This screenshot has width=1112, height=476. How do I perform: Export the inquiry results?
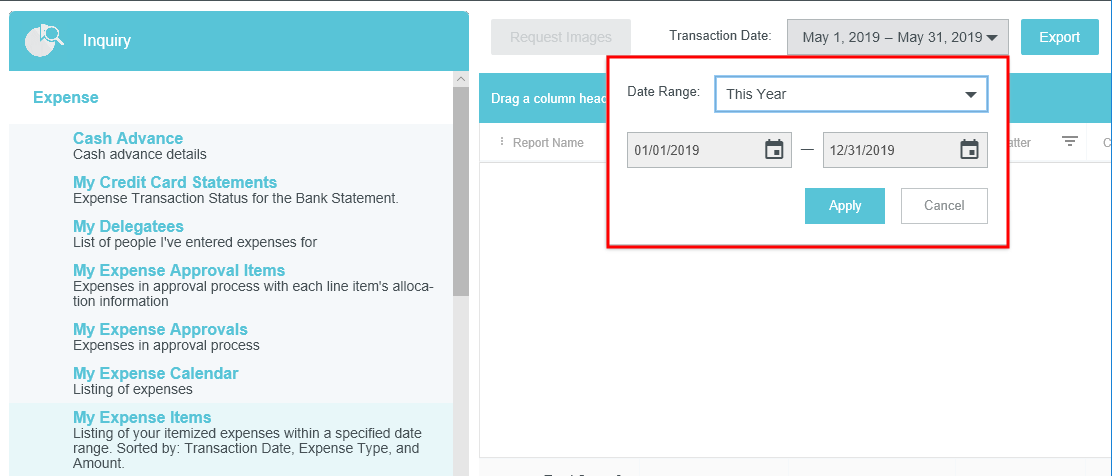point(1059,37)
